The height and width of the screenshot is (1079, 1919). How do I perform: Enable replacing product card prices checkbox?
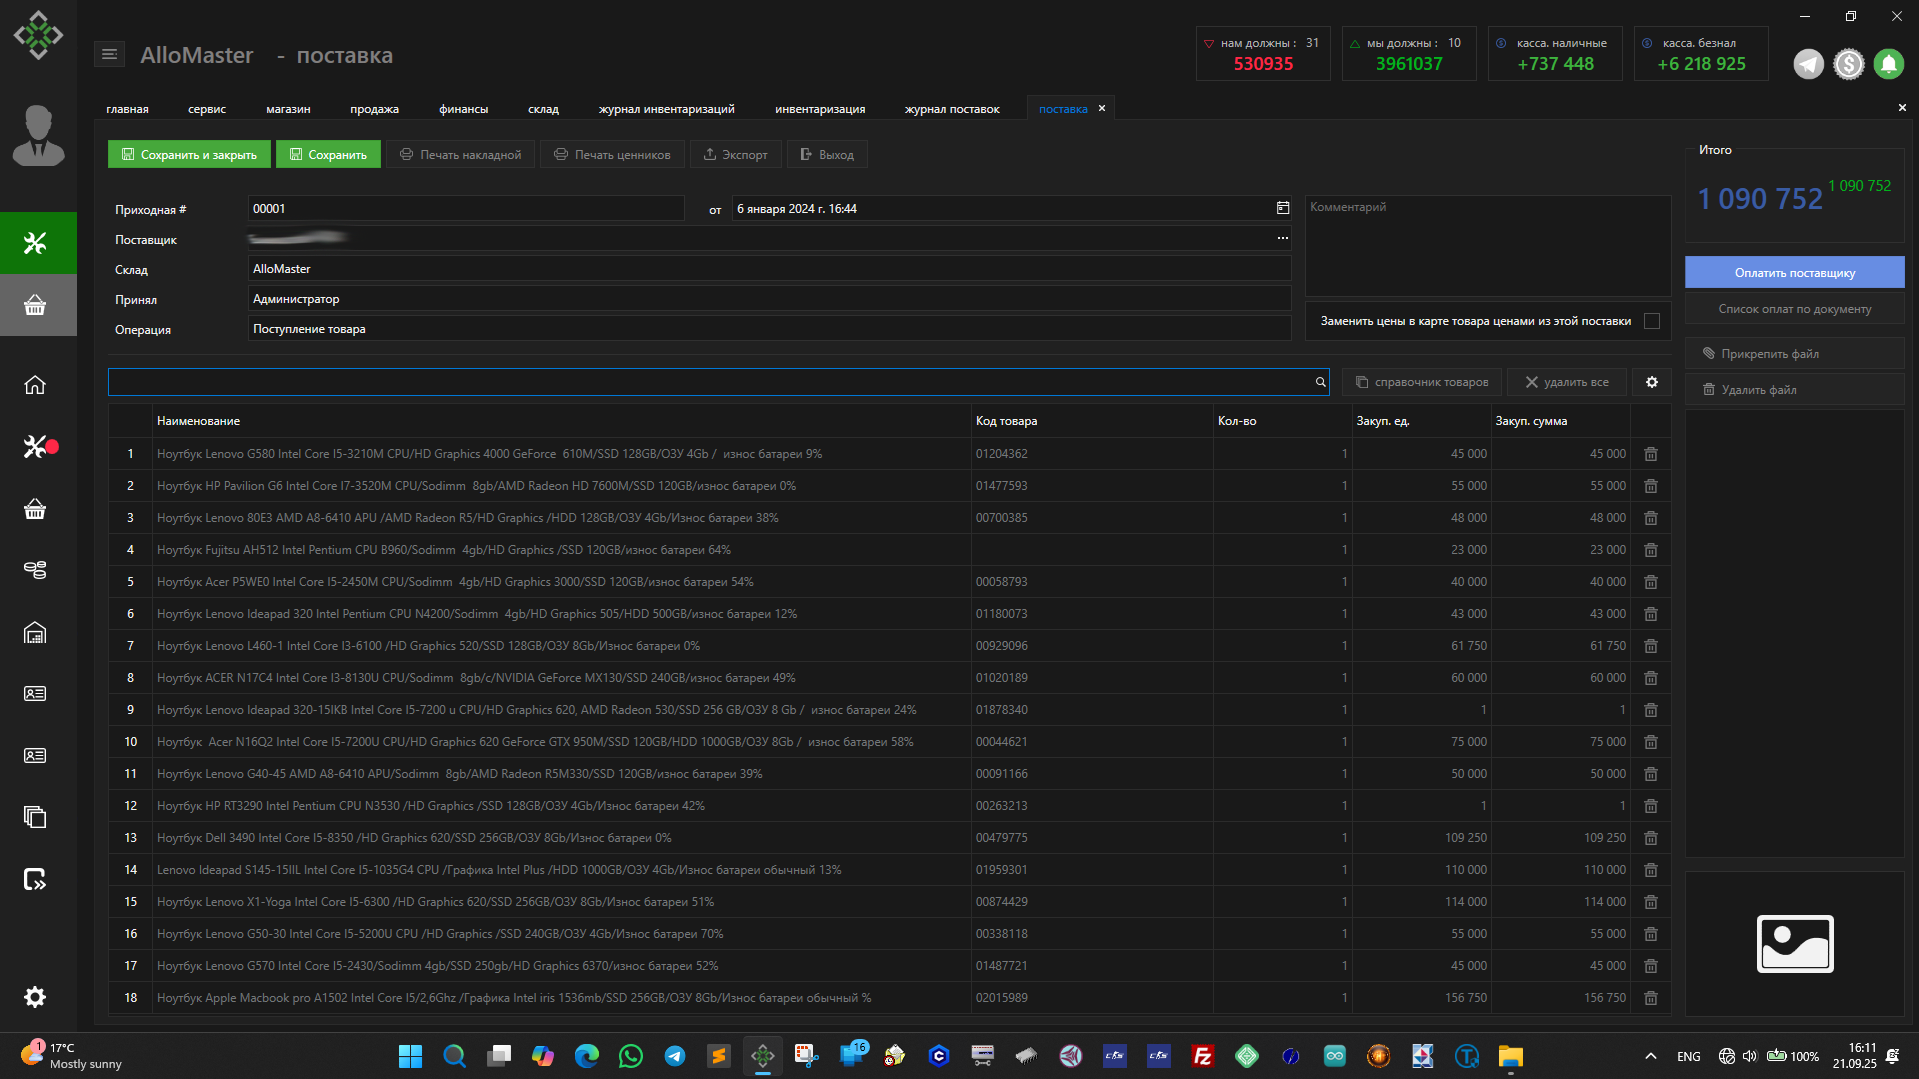[1652, 321]
